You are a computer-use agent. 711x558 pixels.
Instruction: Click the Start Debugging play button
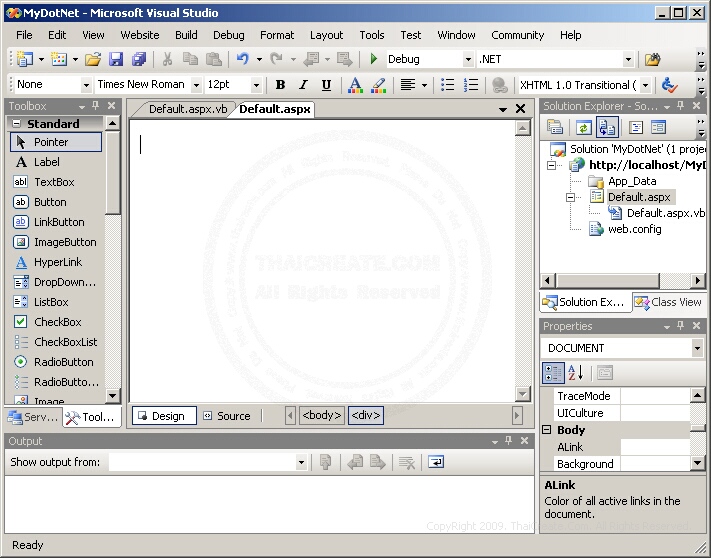[374, 60]
